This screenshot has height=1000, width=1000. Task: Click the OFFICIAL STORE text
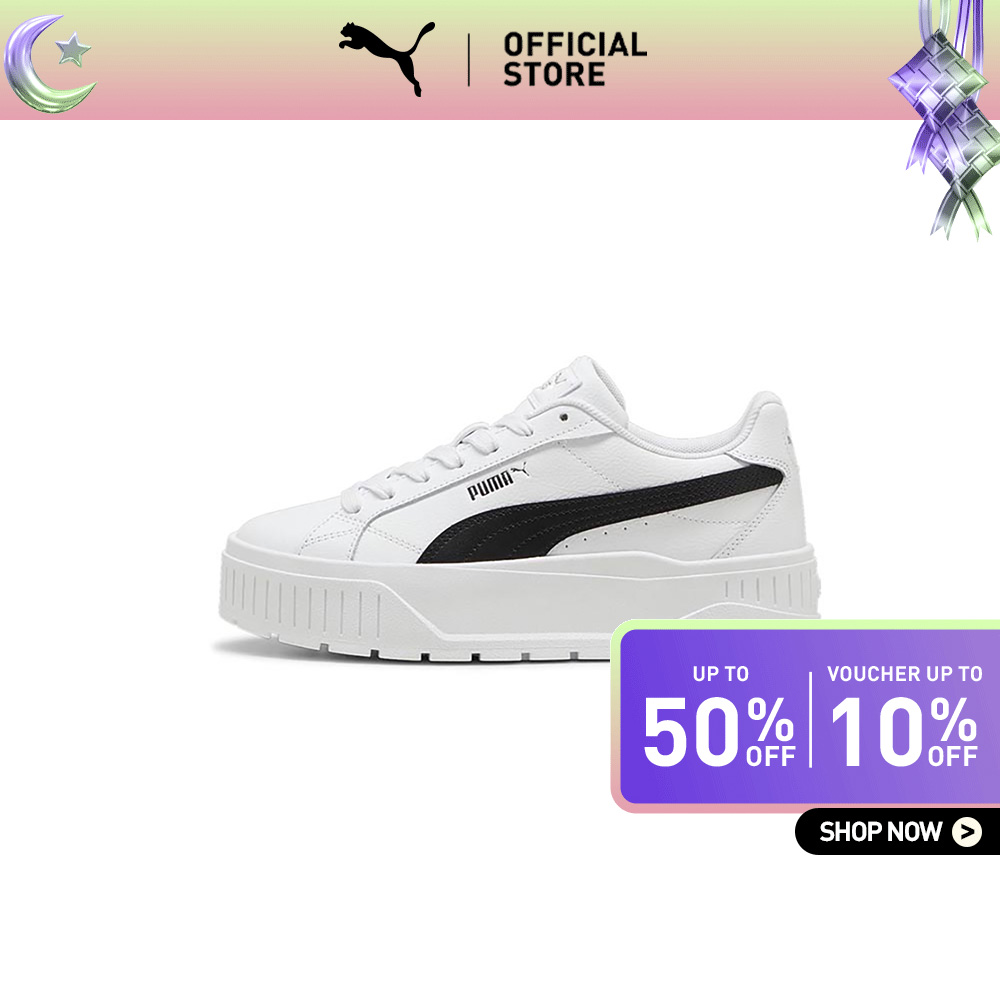click(x=575, y=59)
